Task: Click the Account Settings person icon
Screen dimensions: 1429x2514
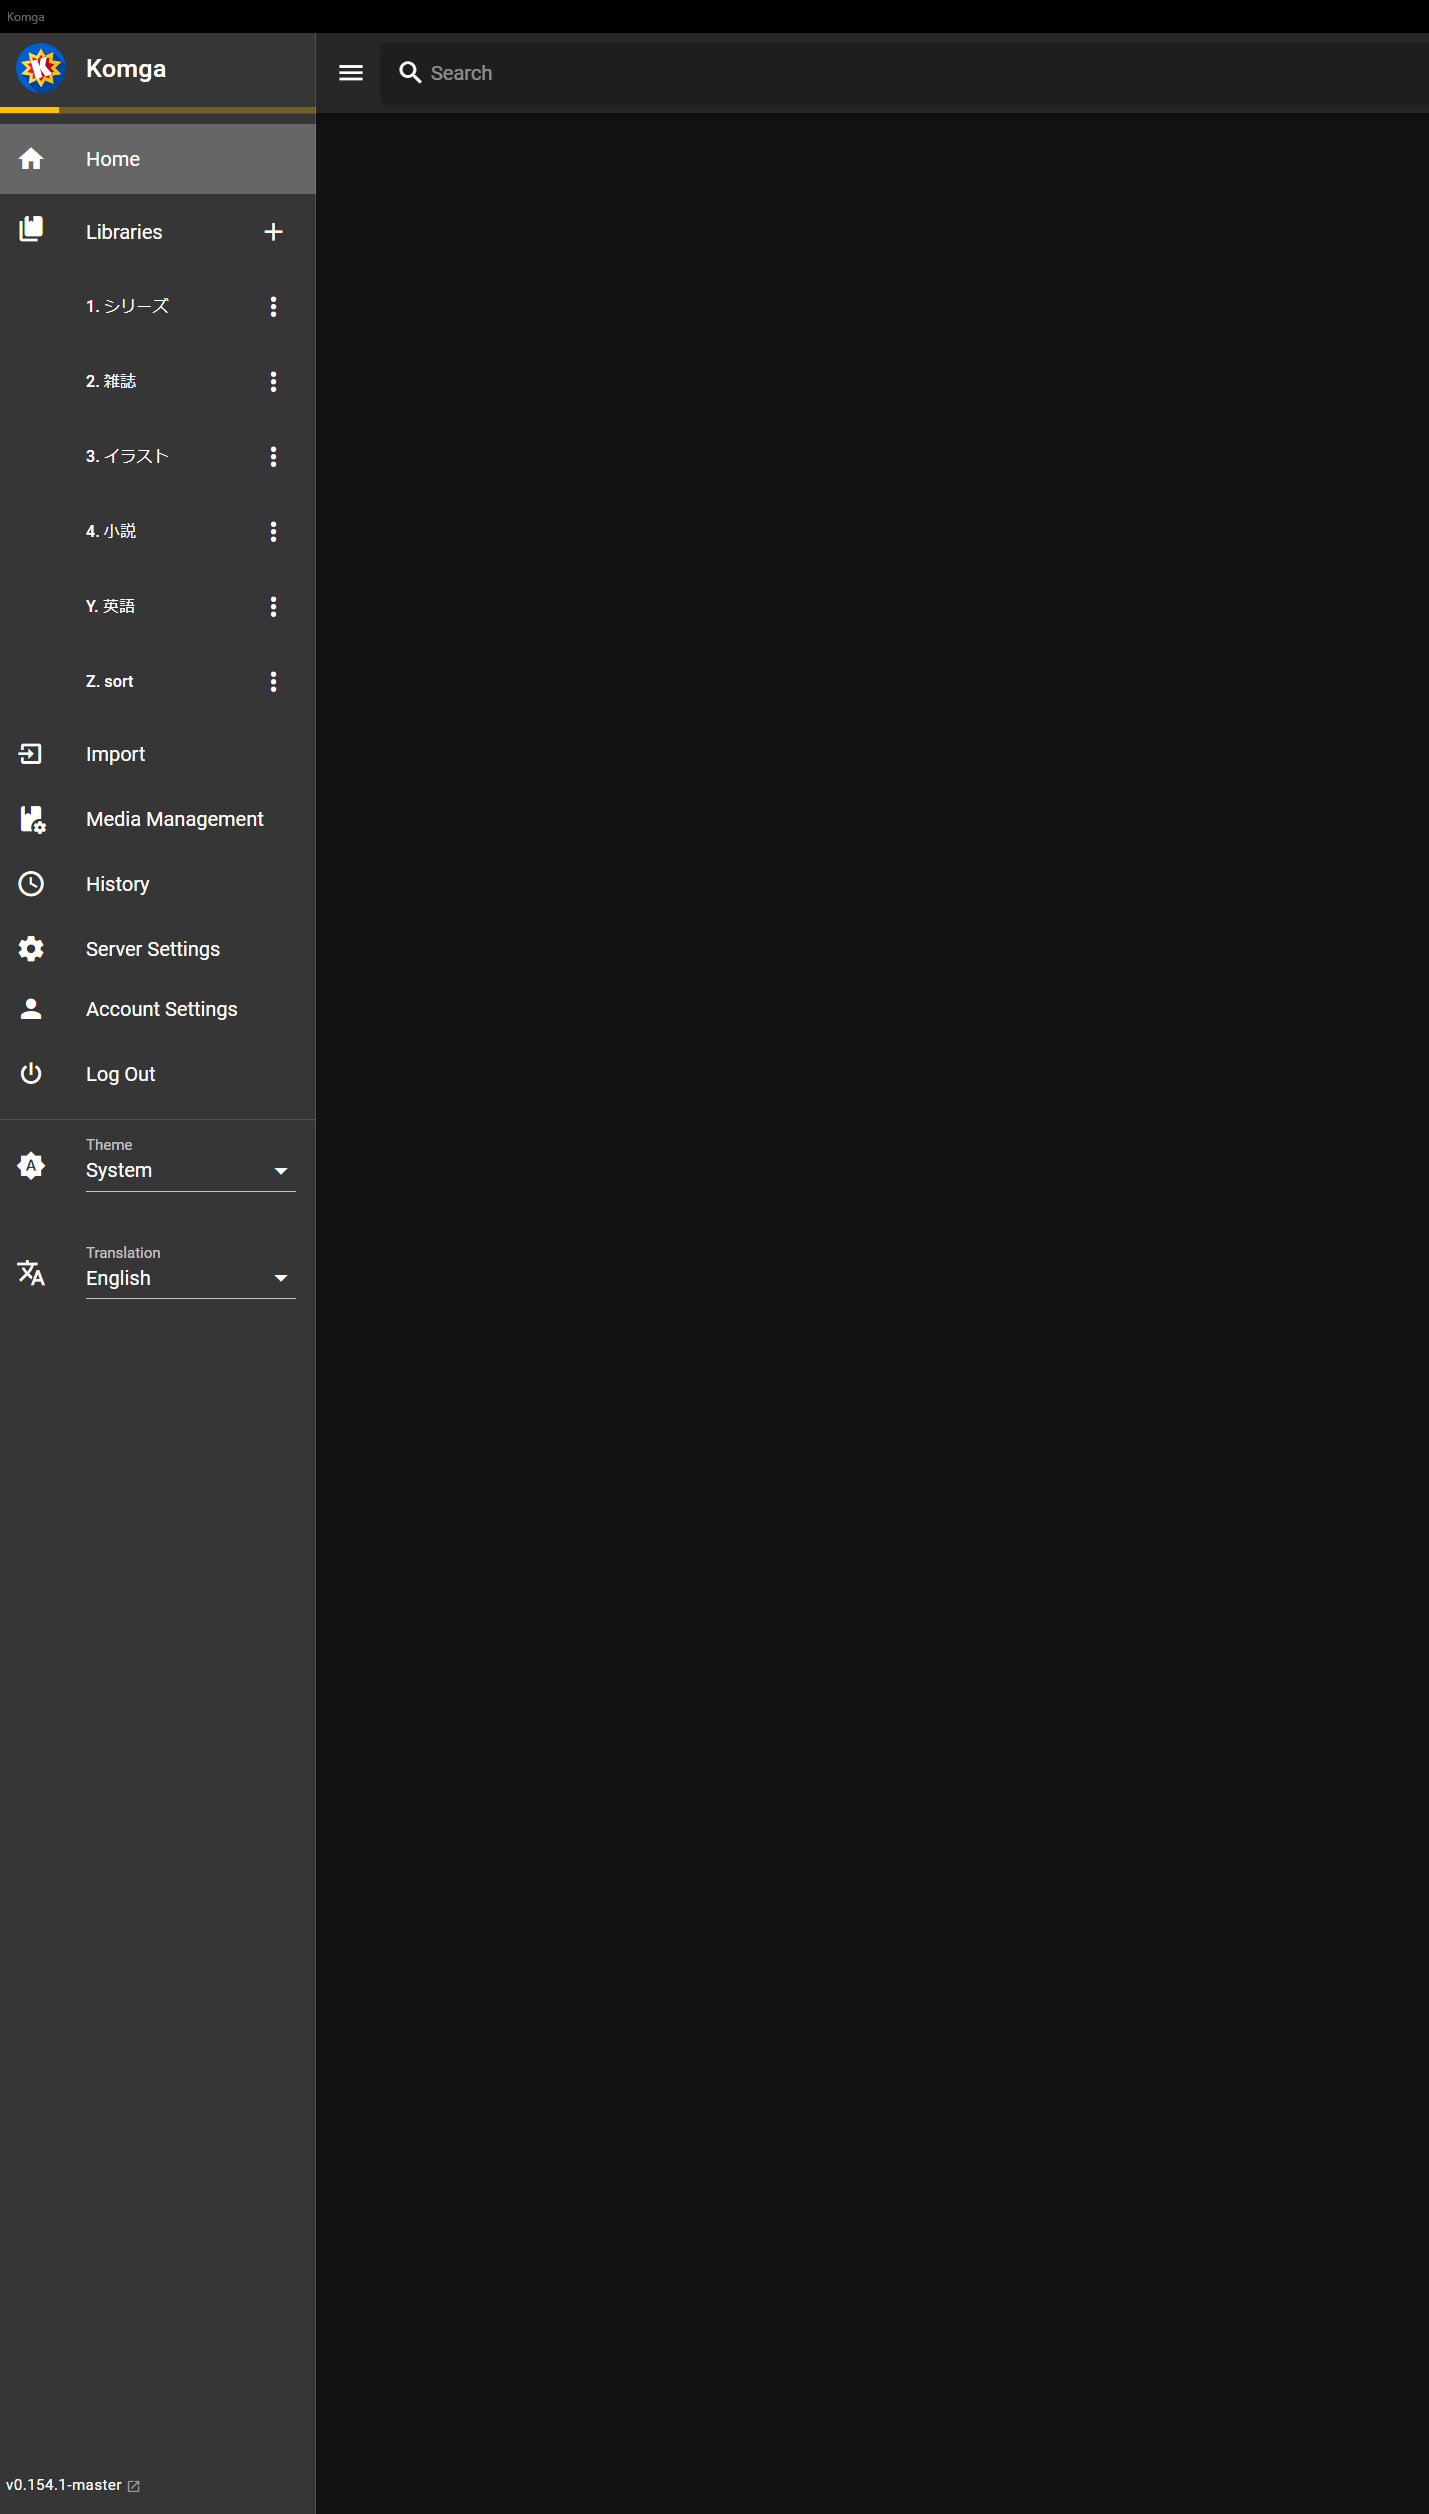Action: (31, 1009)
